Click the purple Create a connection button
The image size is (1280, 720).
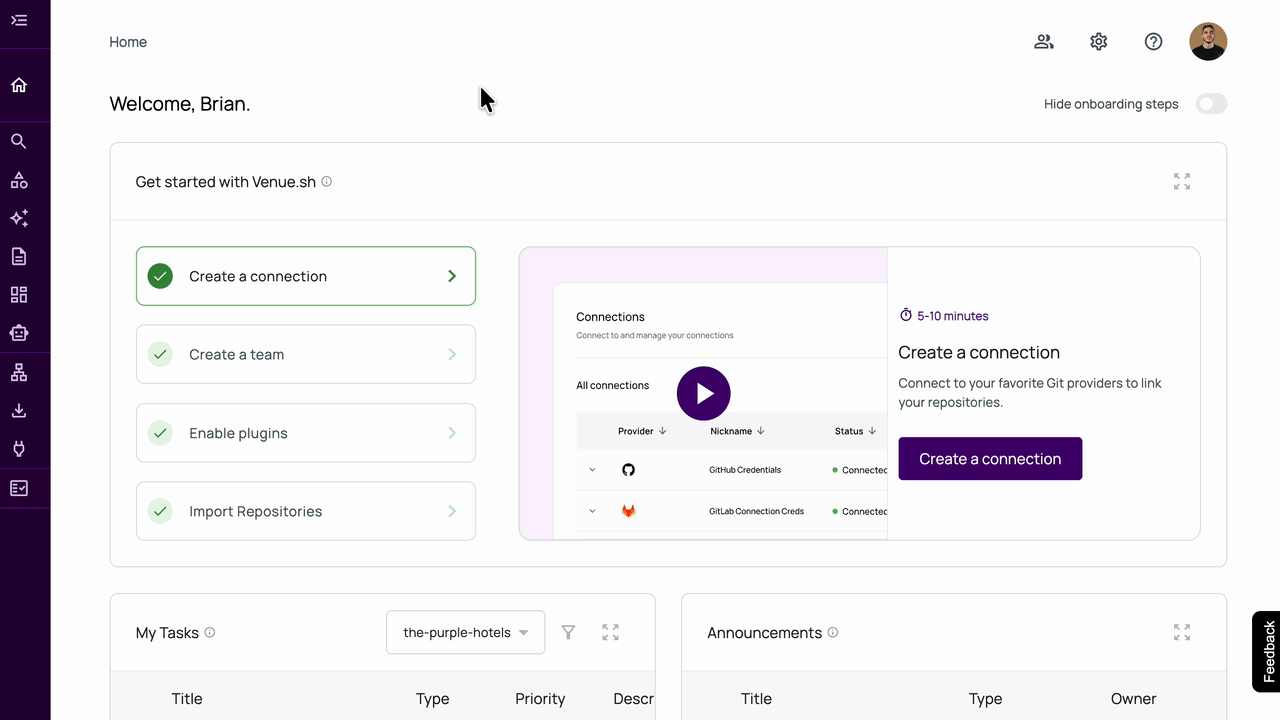pyautogui.click(x=990, y=458)
